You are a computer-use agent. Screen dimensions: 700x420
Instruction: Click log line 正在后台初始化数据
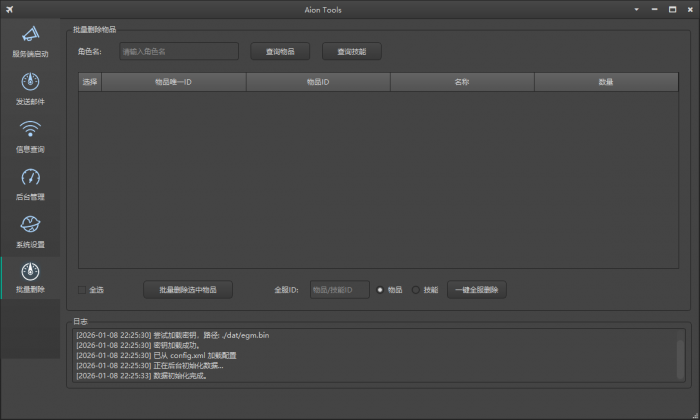point(150,366)
